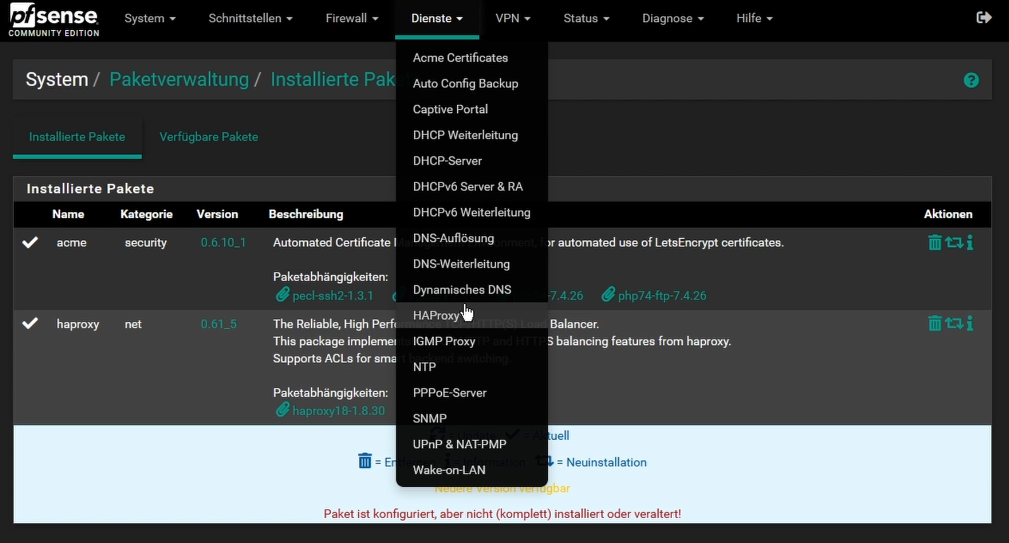Image resolution: width=1009 pixels, height=543 pixels.
Task: Click the logout icon in top bar
Action: (x=983, y=17)
